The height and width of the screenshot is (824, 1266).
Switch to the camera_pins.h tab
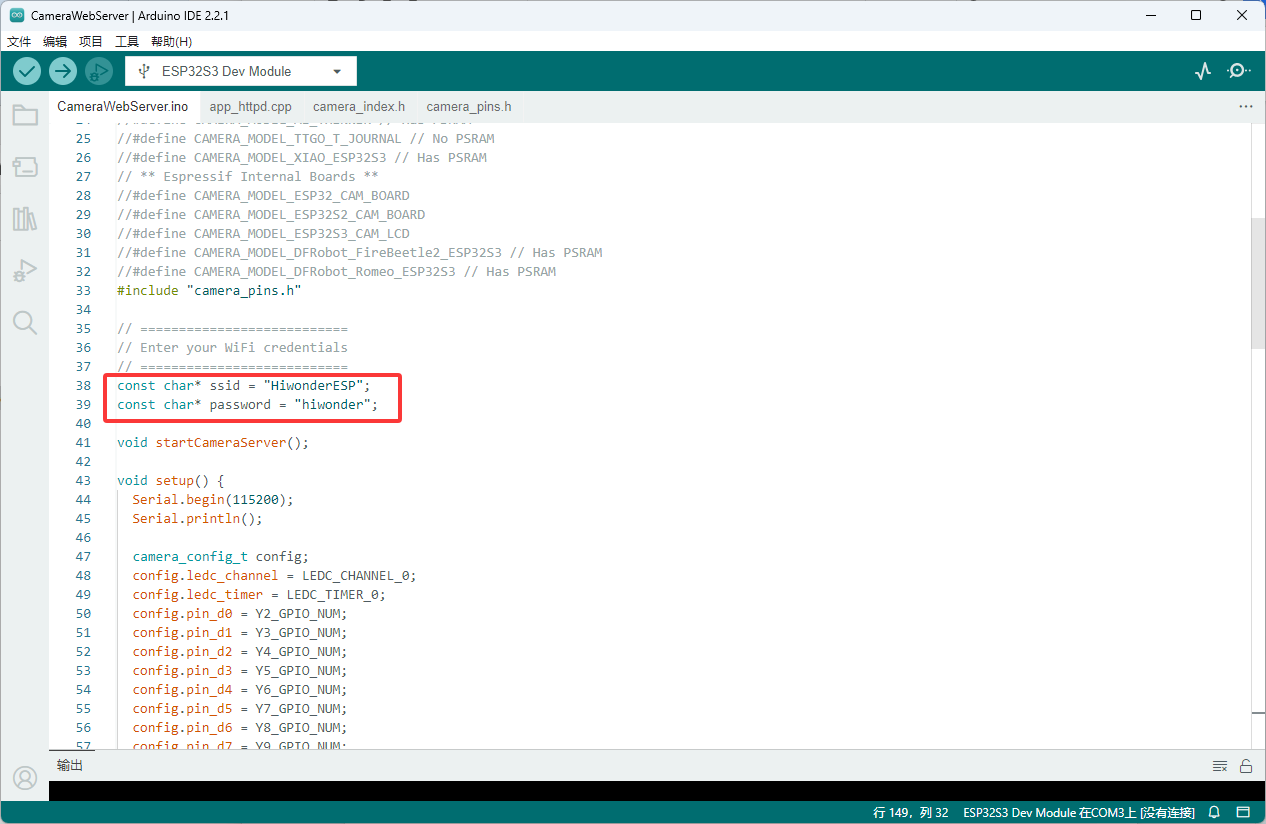[x=469, y=106]
